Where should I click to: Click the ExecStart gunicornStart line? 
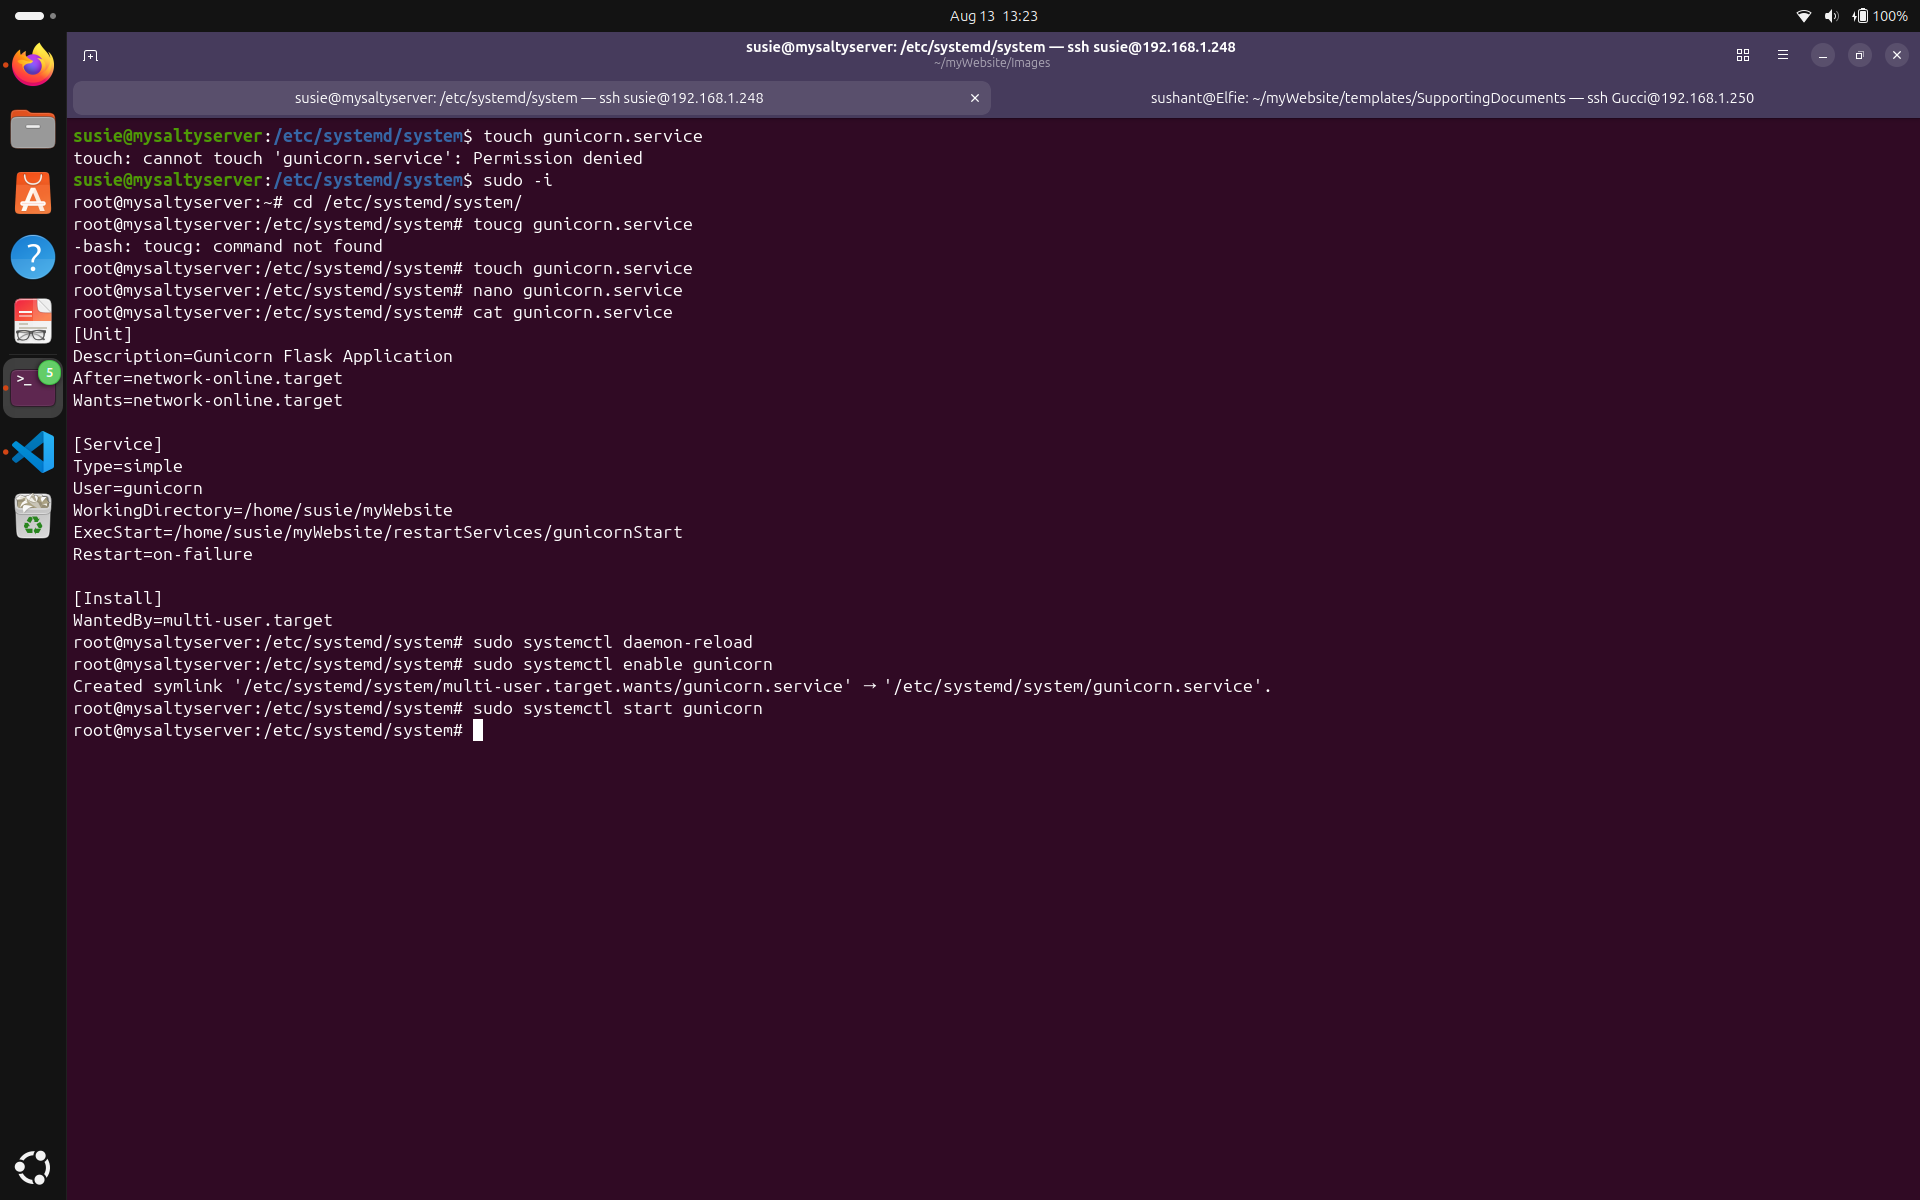coord(378,532)
